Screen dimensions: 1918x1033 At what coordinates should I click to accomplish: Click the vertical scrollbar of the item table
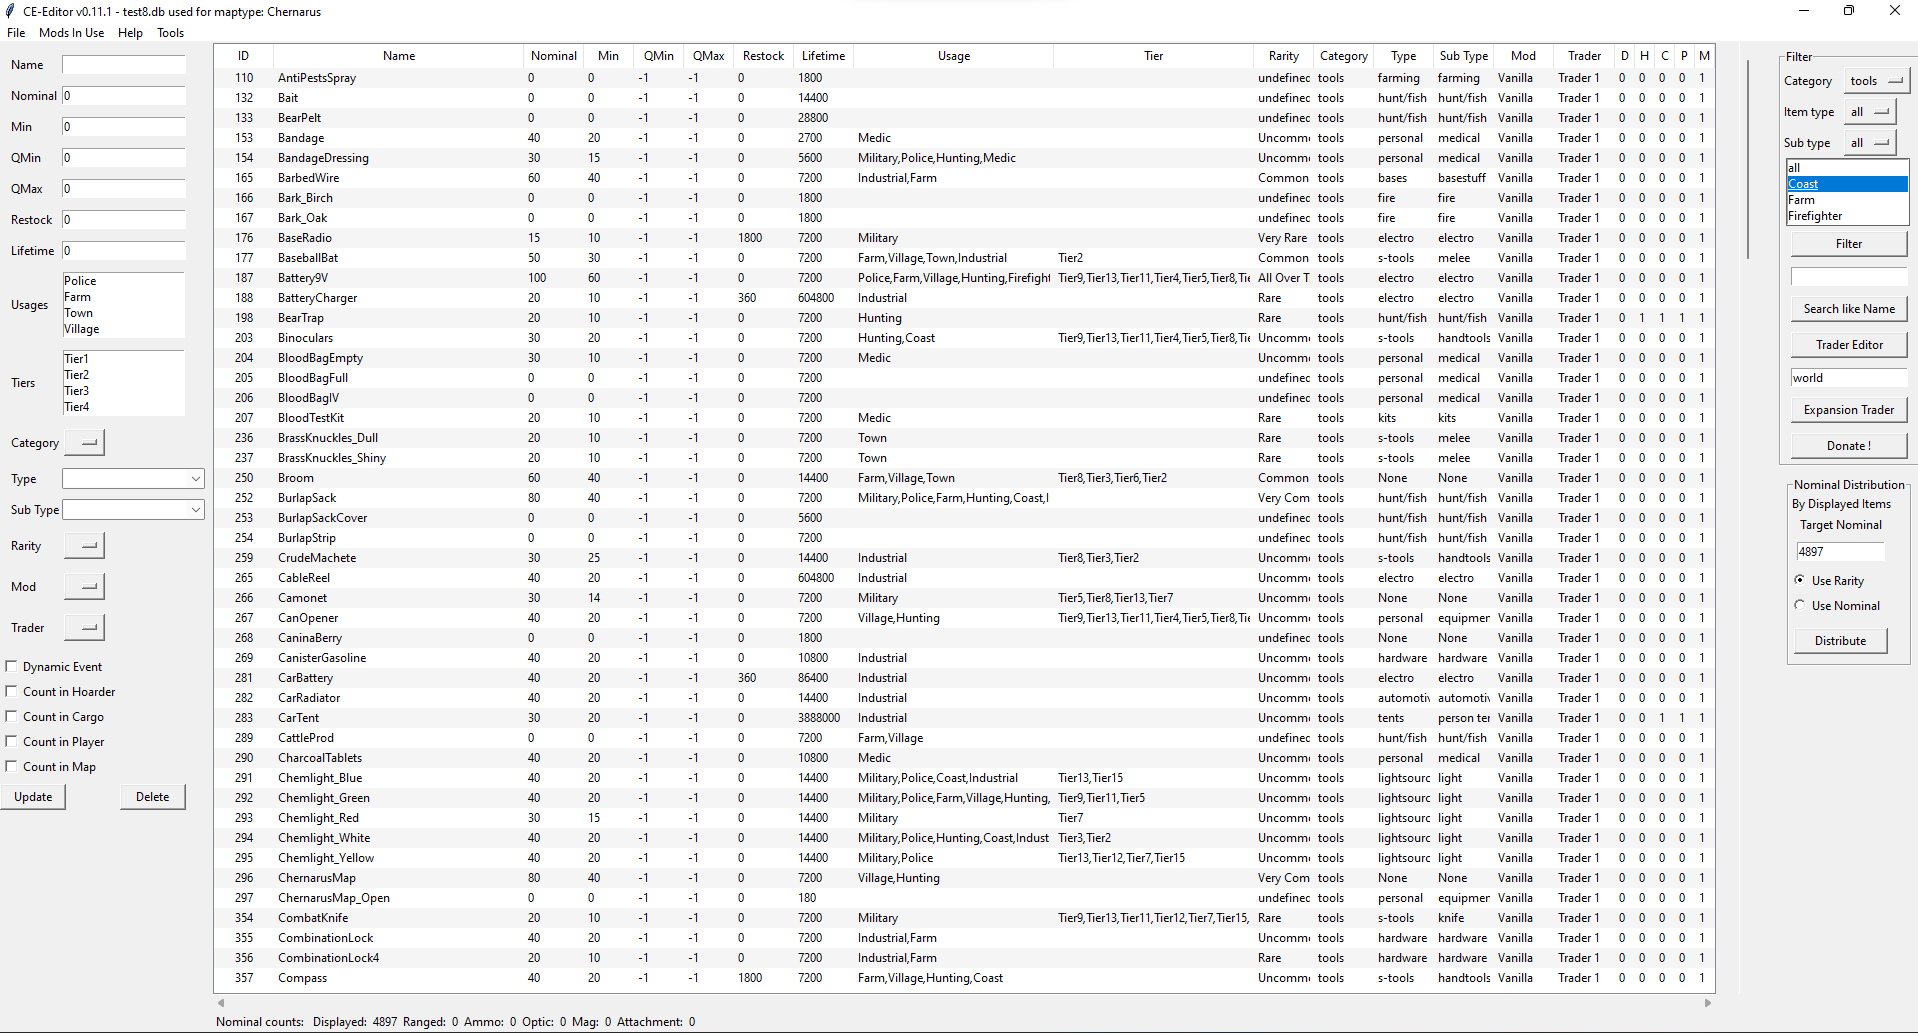1748,160
